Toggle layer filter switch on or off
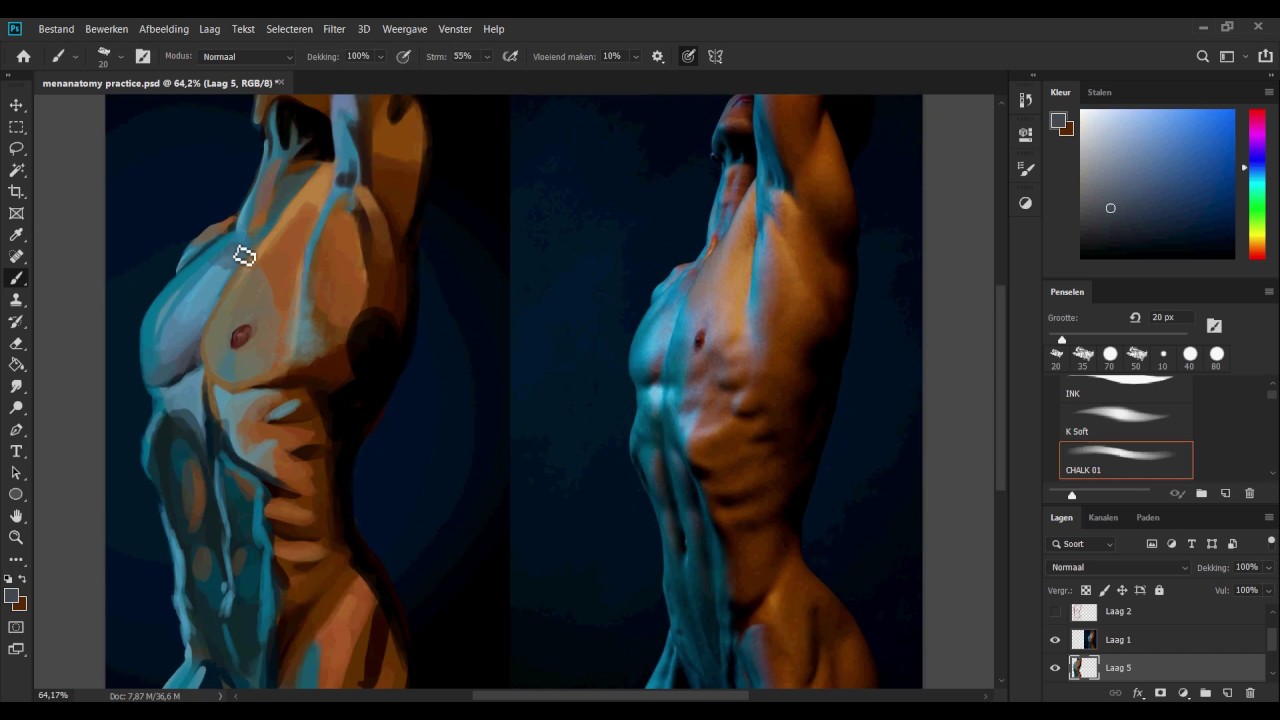Image resolution: width=1280 pixels, height=720 pixels. (1271, 541)
